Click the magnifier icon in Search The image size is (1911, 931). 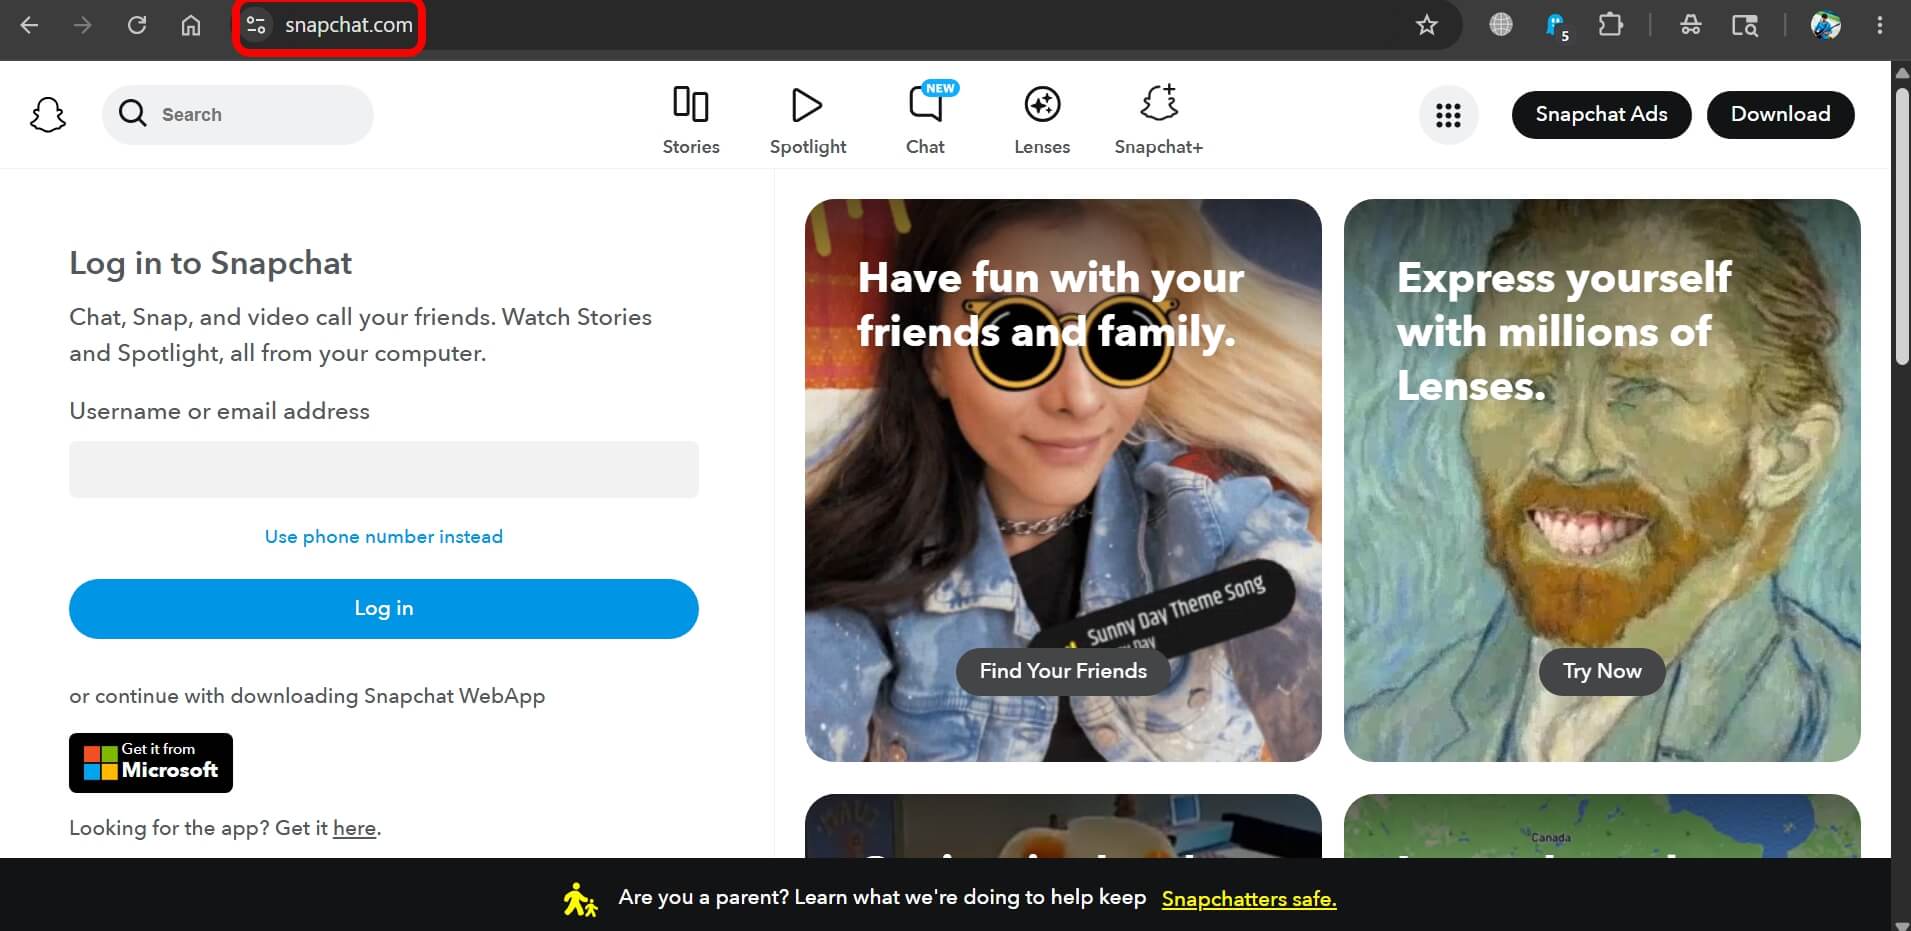[133, 113]
